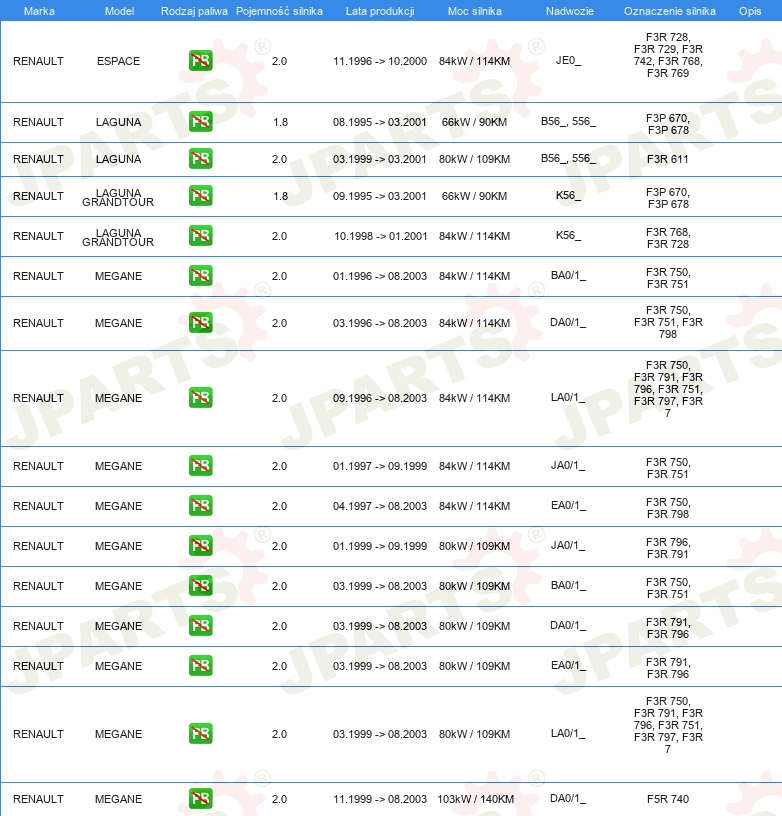Click date range 09.1995 -> 03.2001
Screen dimensions: 782x816
pyautogui.click(x=380, y=196)
